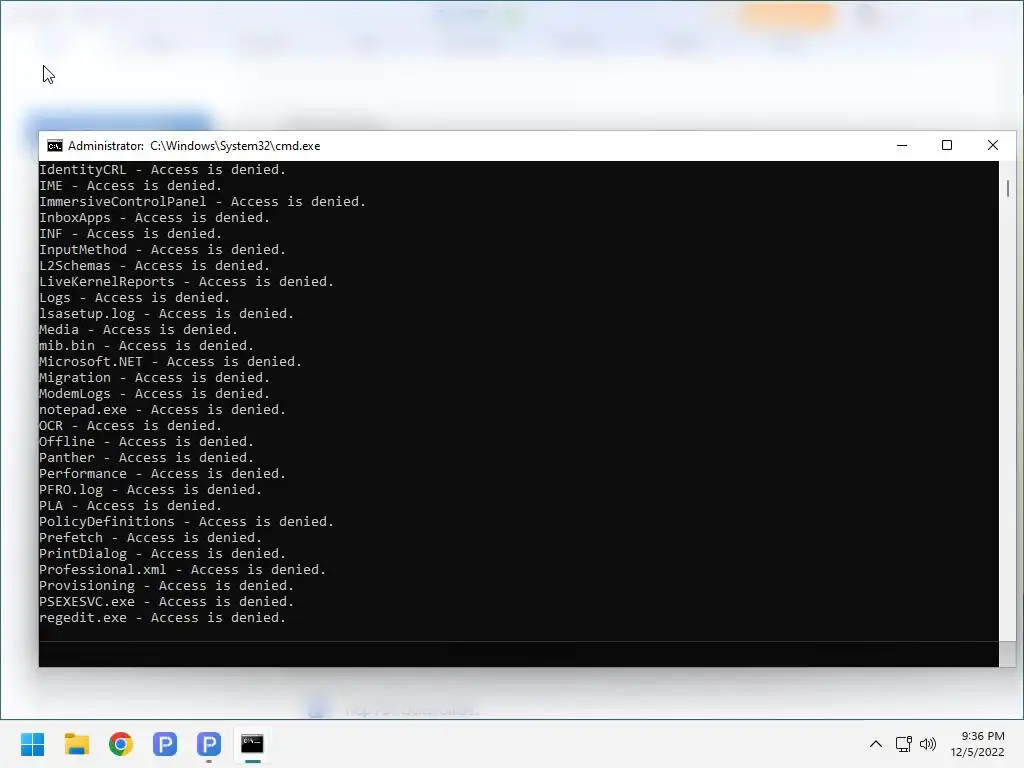Close the Command Prompt window
Viewport: 1024px width, 768px height.
993,146
